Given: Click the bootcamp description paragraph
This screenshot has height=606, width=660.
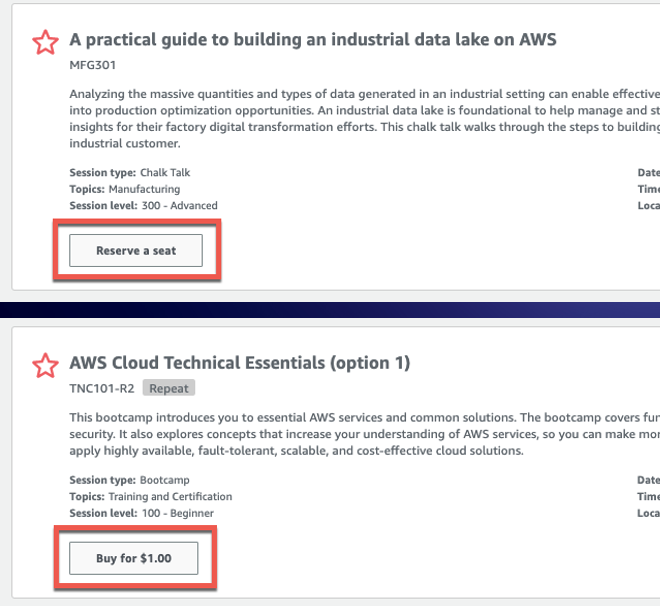Looking at the screenshot, I should [365, 434].
